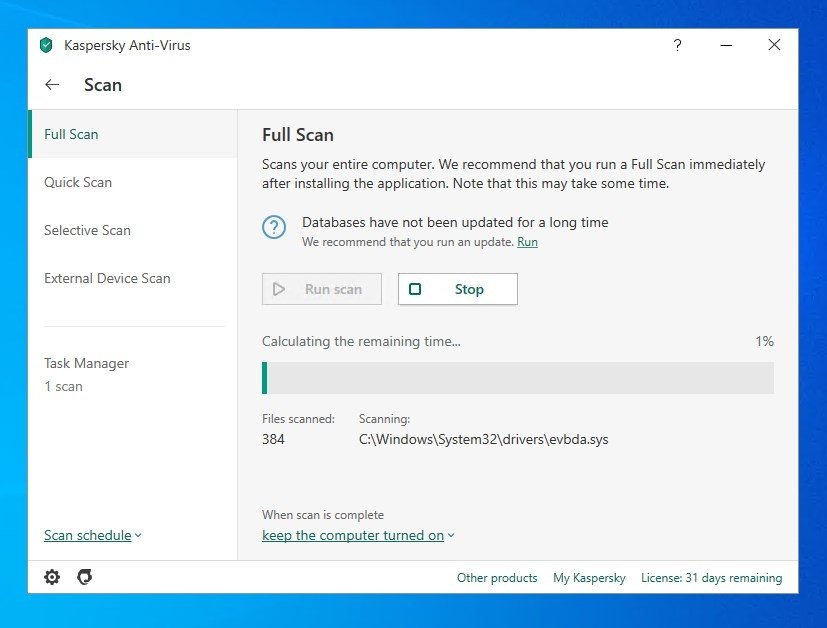Click the disabled Run scan button
This screenshot has height=628, width=827.
point(322,289)
